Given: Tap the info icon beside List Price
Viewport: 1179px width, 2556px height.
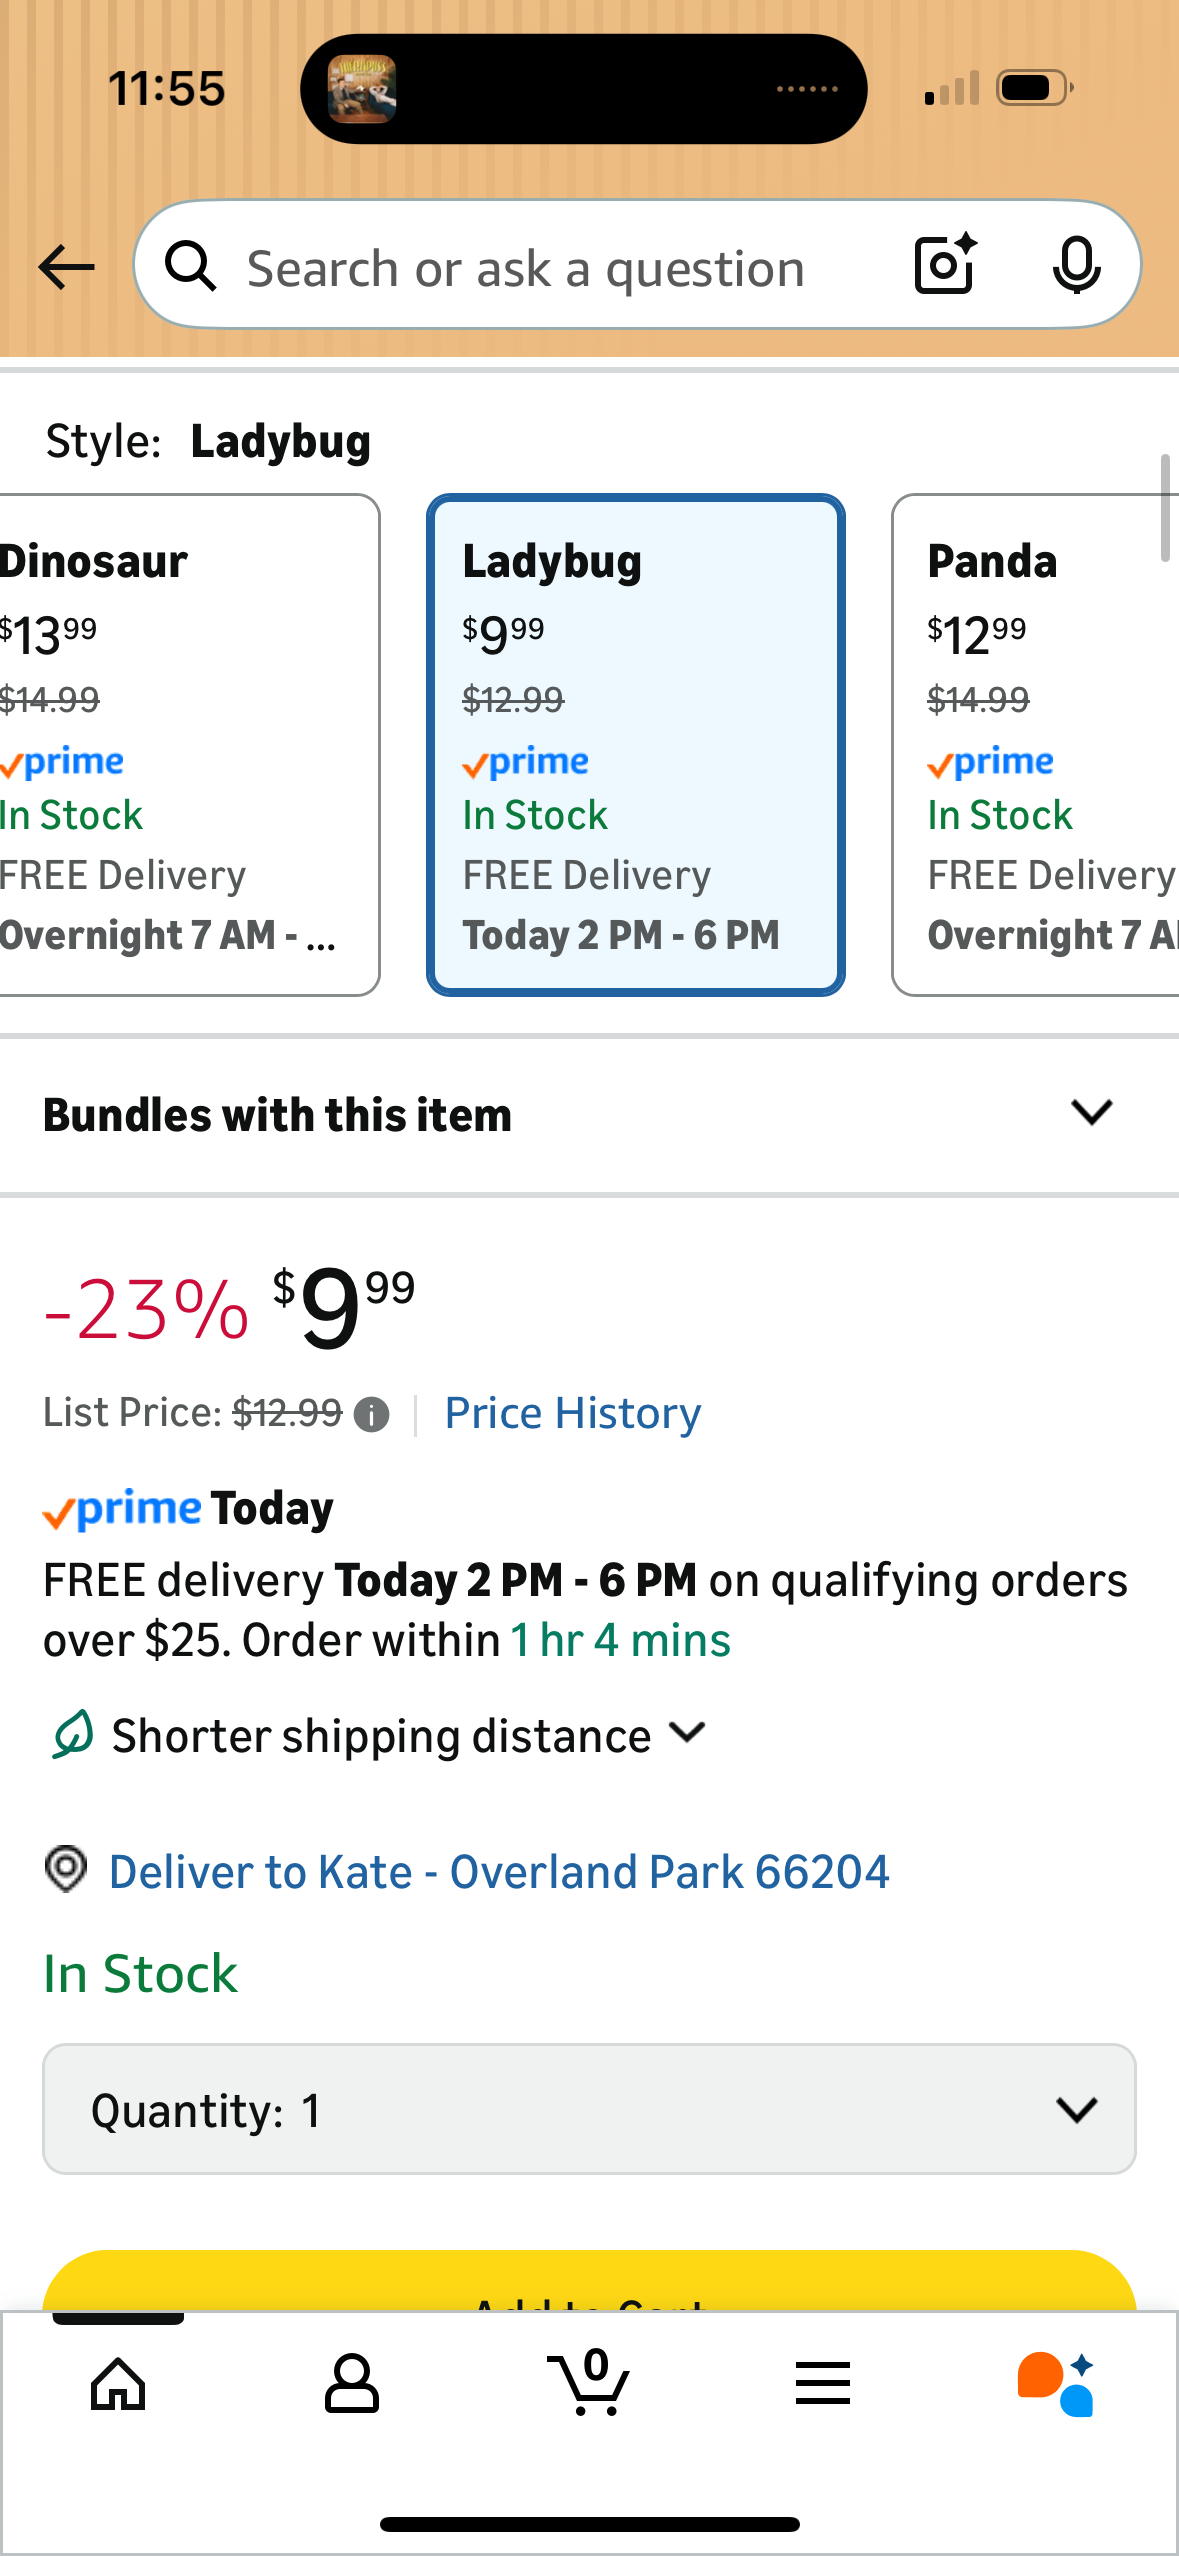Looking at the screenshot, I should [x=372, y=1414].
